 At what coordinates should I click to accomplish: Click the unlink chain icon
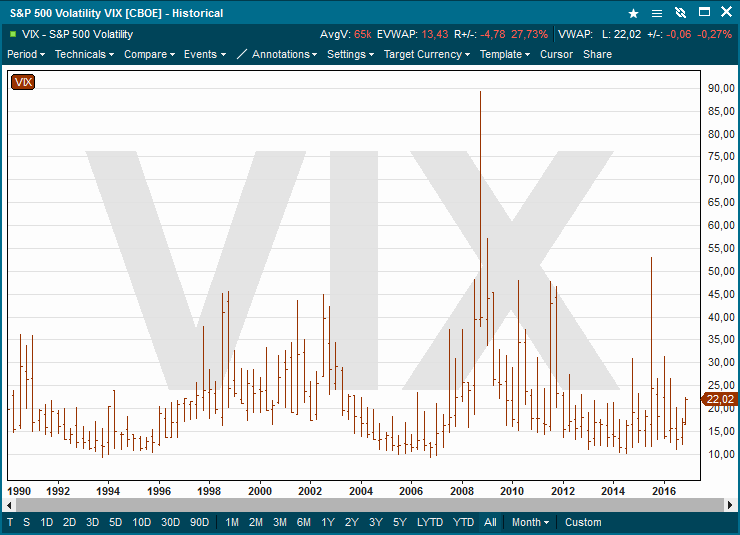pos(680,13)
